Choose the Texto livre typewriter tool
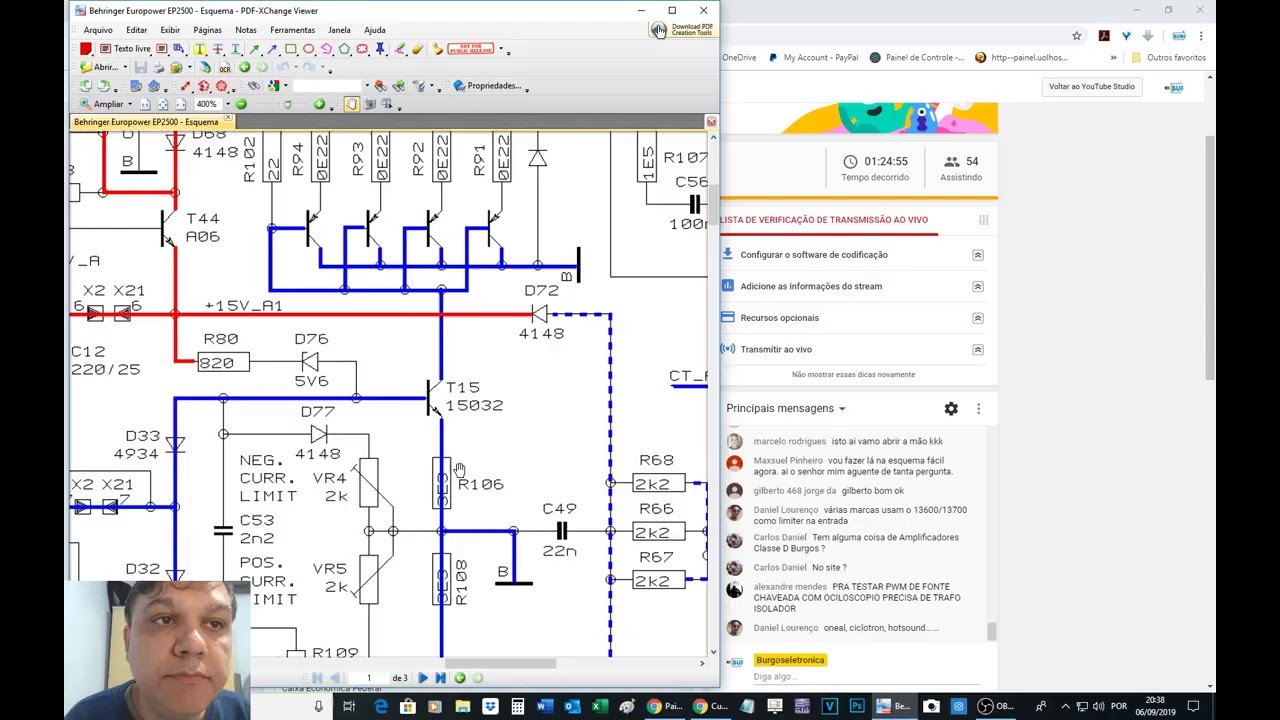 pos(124,49)
